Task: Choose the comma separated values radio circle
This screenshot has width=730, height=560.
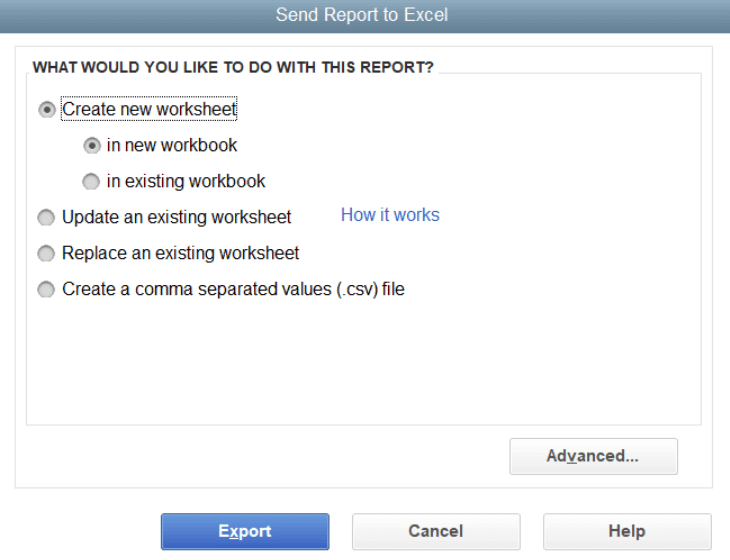Action: (x=47, y=289)
